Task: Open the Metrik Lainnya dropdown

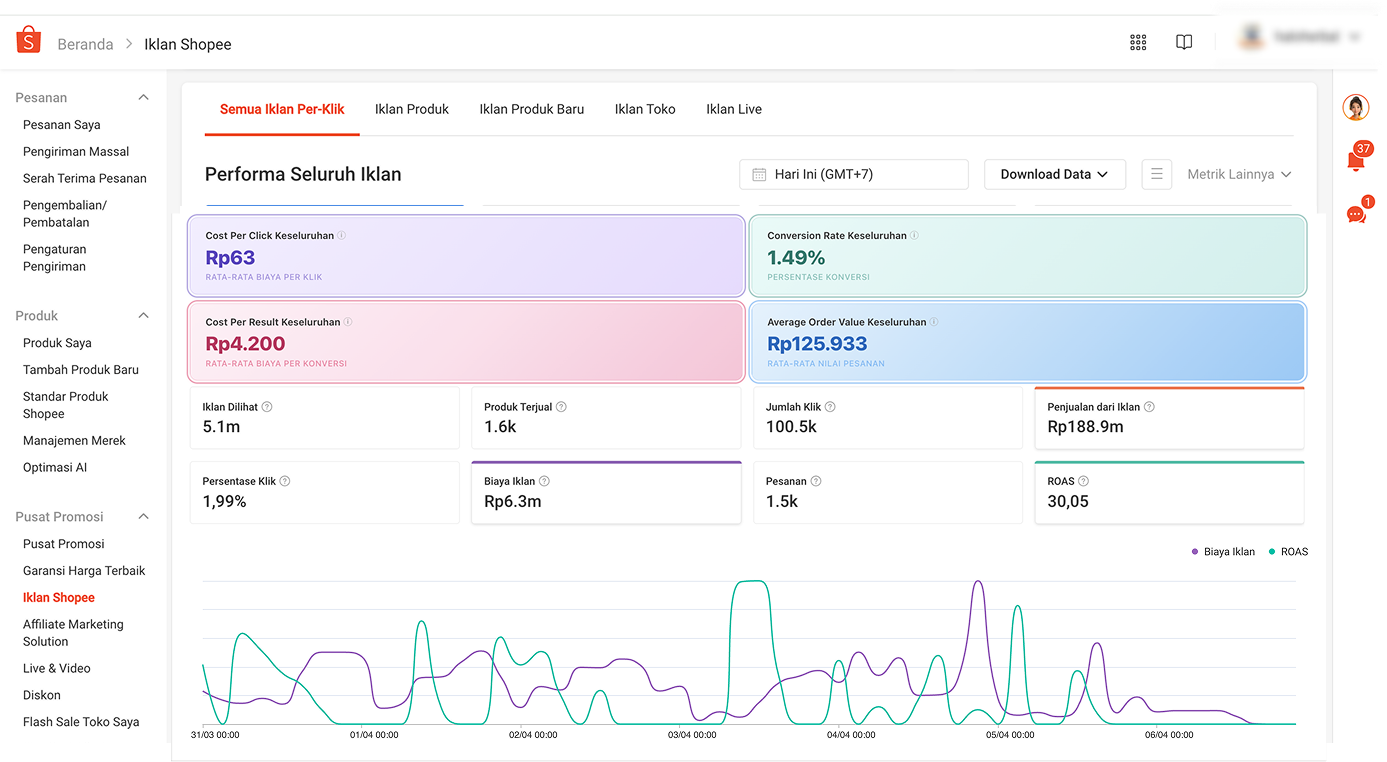Action: tap(1238, 173)
